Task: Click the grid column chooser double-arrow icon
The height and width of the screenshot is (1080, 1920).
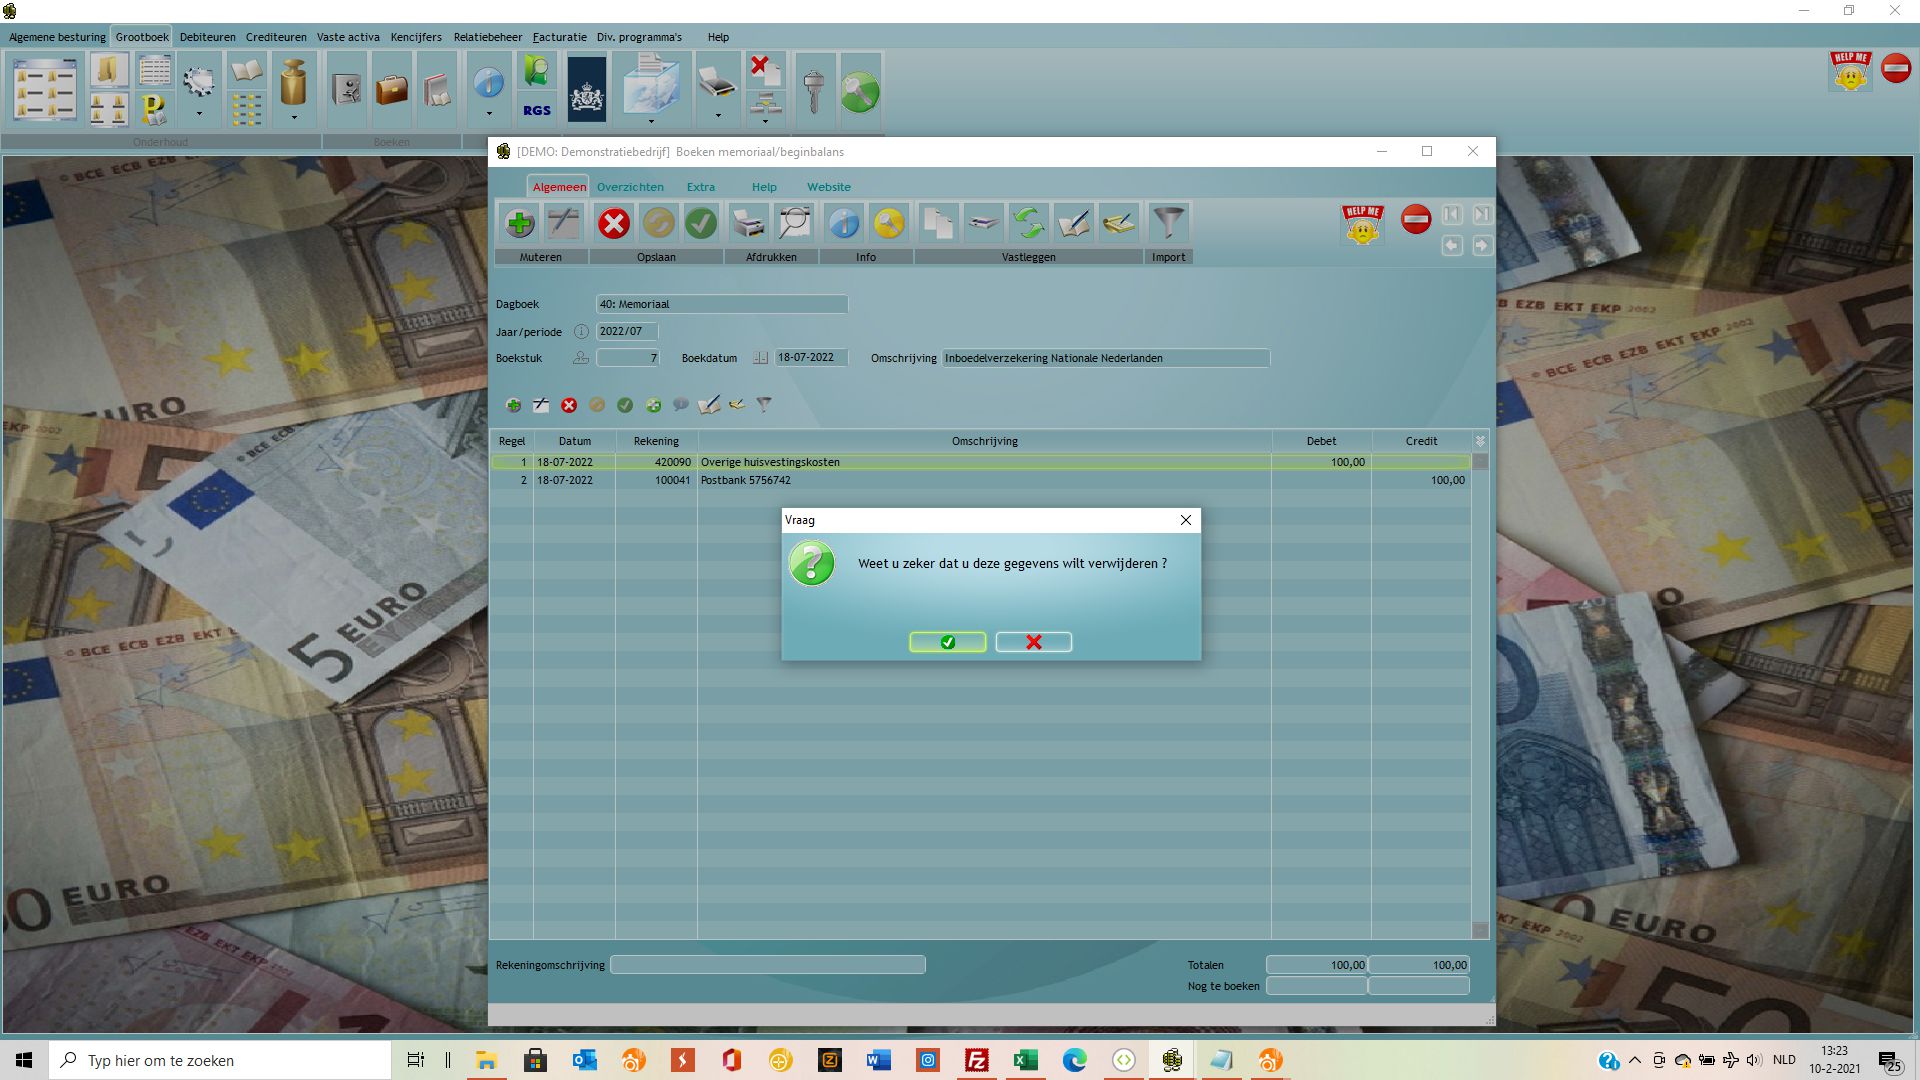Action: (1480, 441)
